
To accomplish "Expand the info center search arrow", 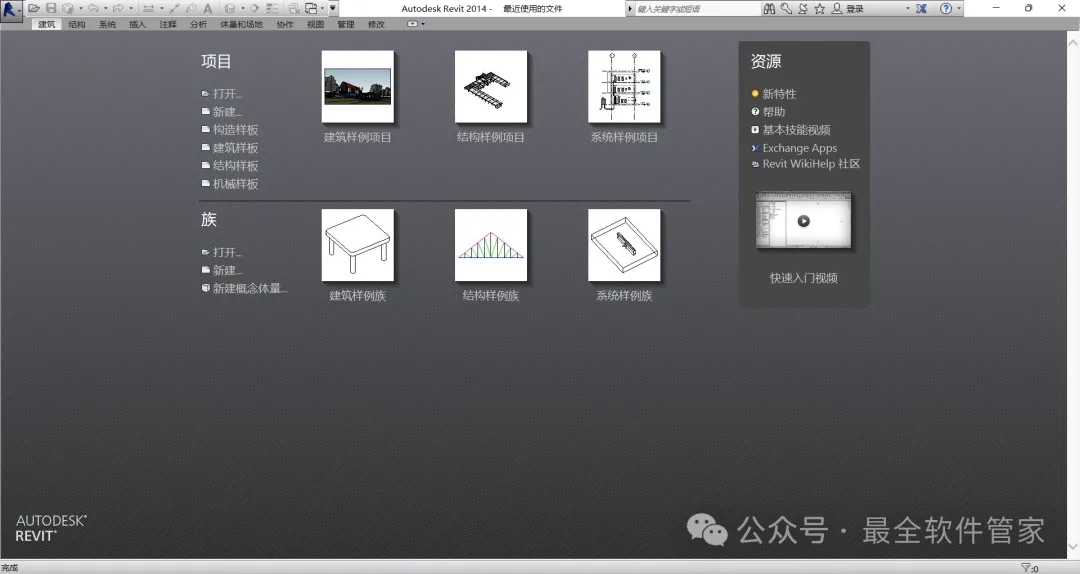I will tap(630, 8).
